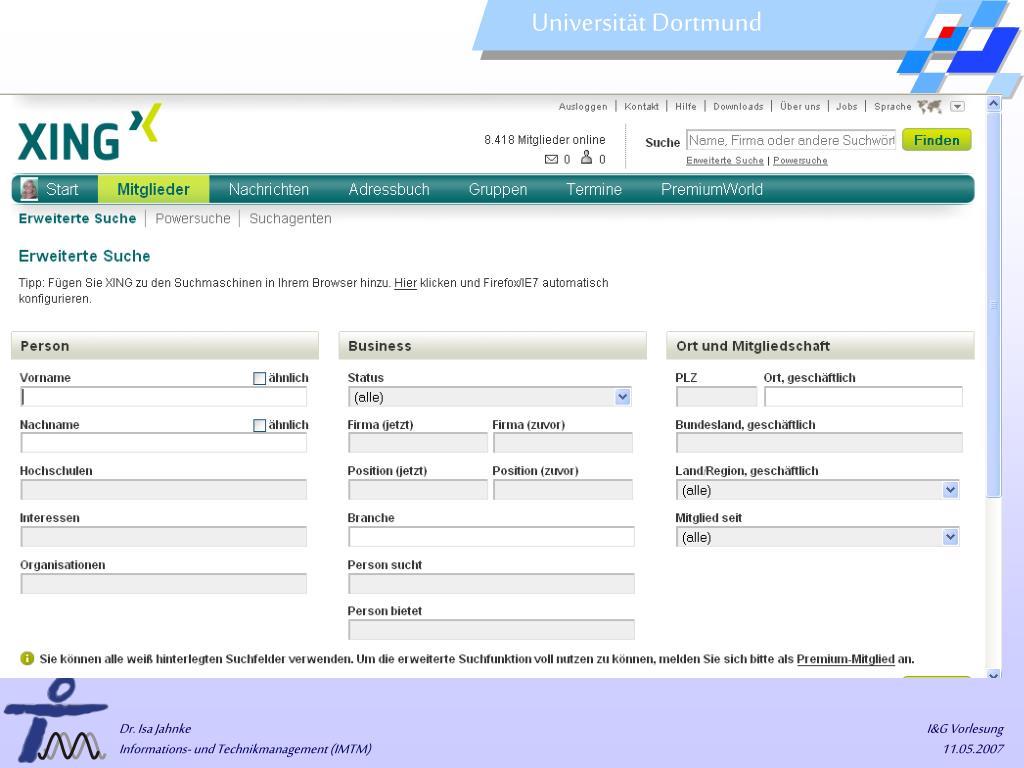
Task: Switch to the Gruppen tab
Action: click(498, 189)
